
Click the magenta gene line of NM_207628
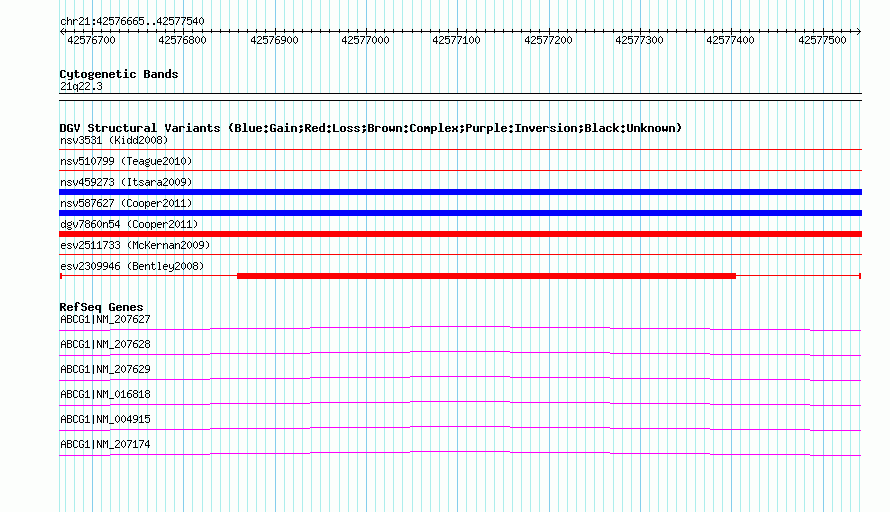pos(460,351)
